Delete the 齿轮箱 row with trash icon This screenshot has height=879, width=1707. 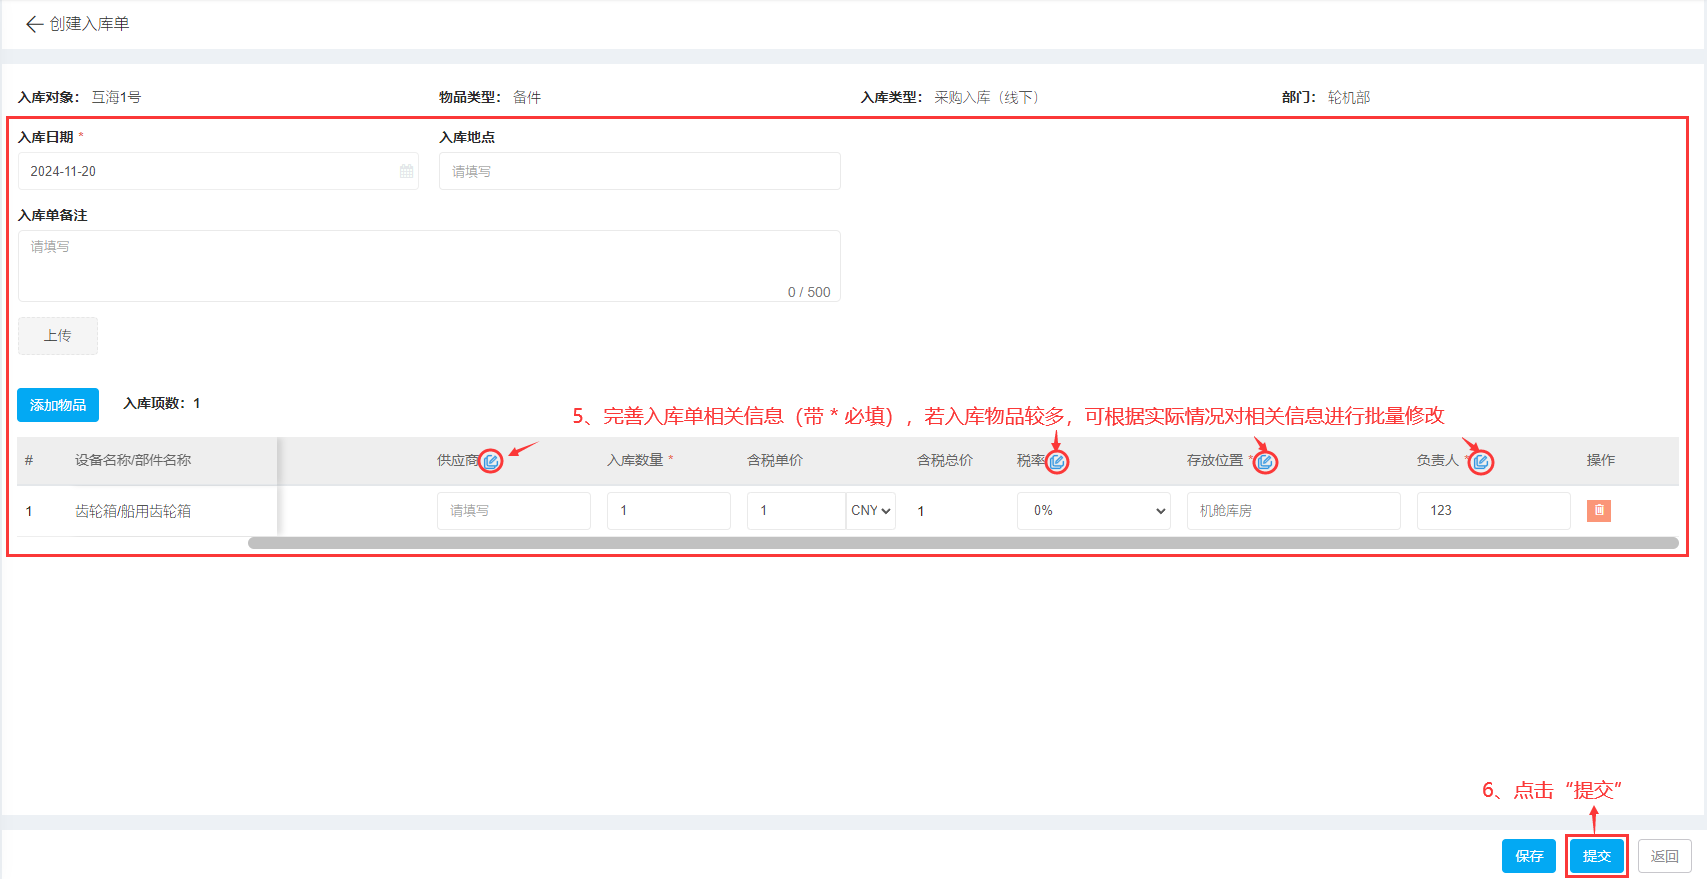tap(1599, 510)
